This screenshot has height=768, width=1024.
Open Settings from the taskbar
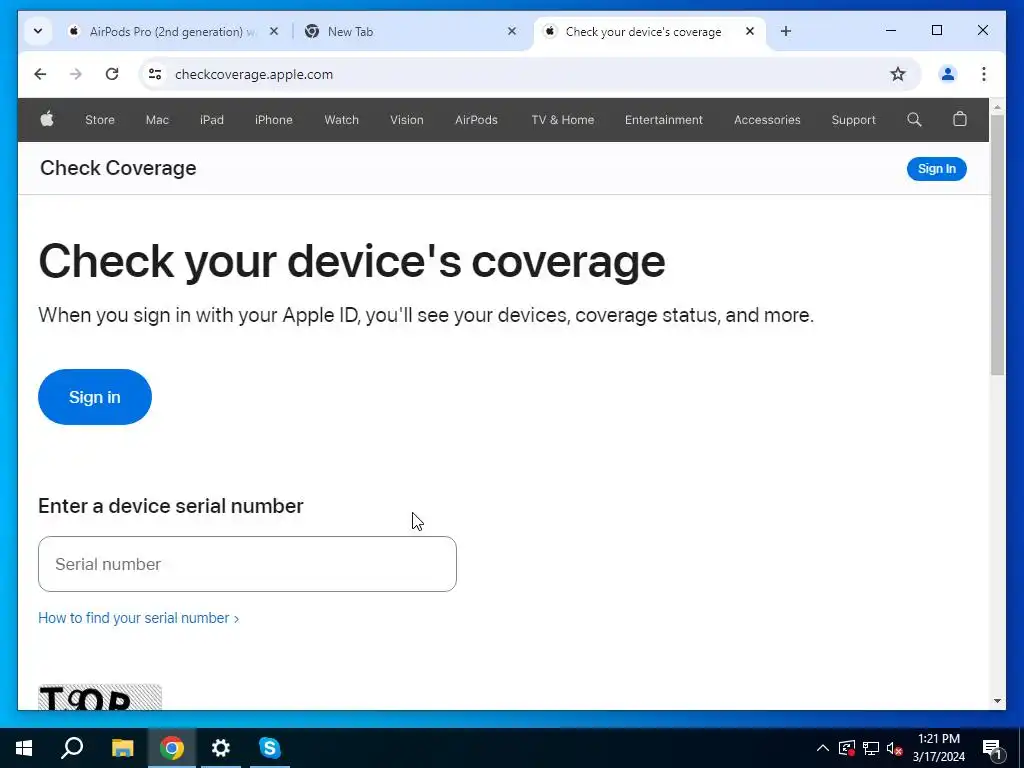pyautogui.click(x=221, y=748)
